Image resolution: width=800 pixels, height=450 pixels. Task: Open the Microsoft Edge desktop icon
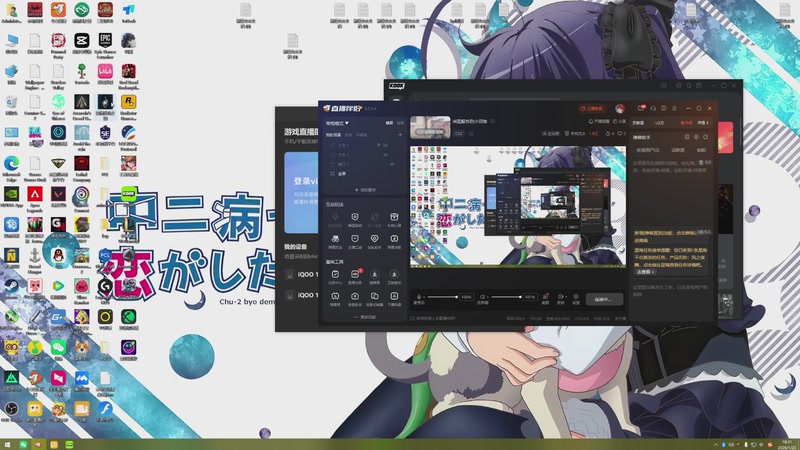click(x=11, y=168)
